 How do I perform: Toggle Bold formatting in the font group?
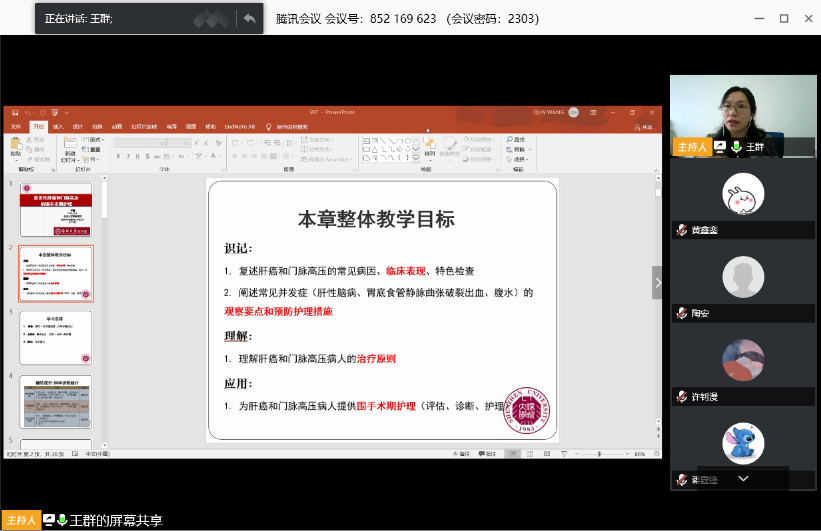118,157
